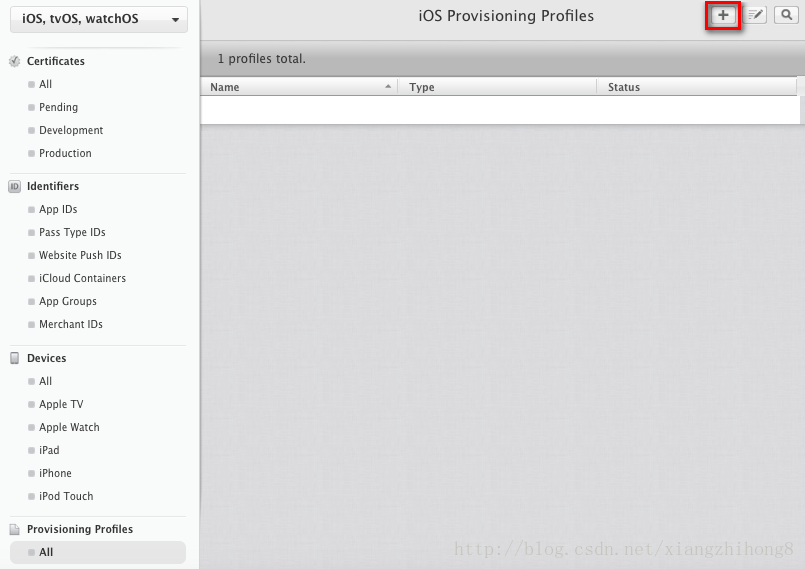Click the Provisioning Profiles section heading
805x569 pixels.
pos(80,529)
